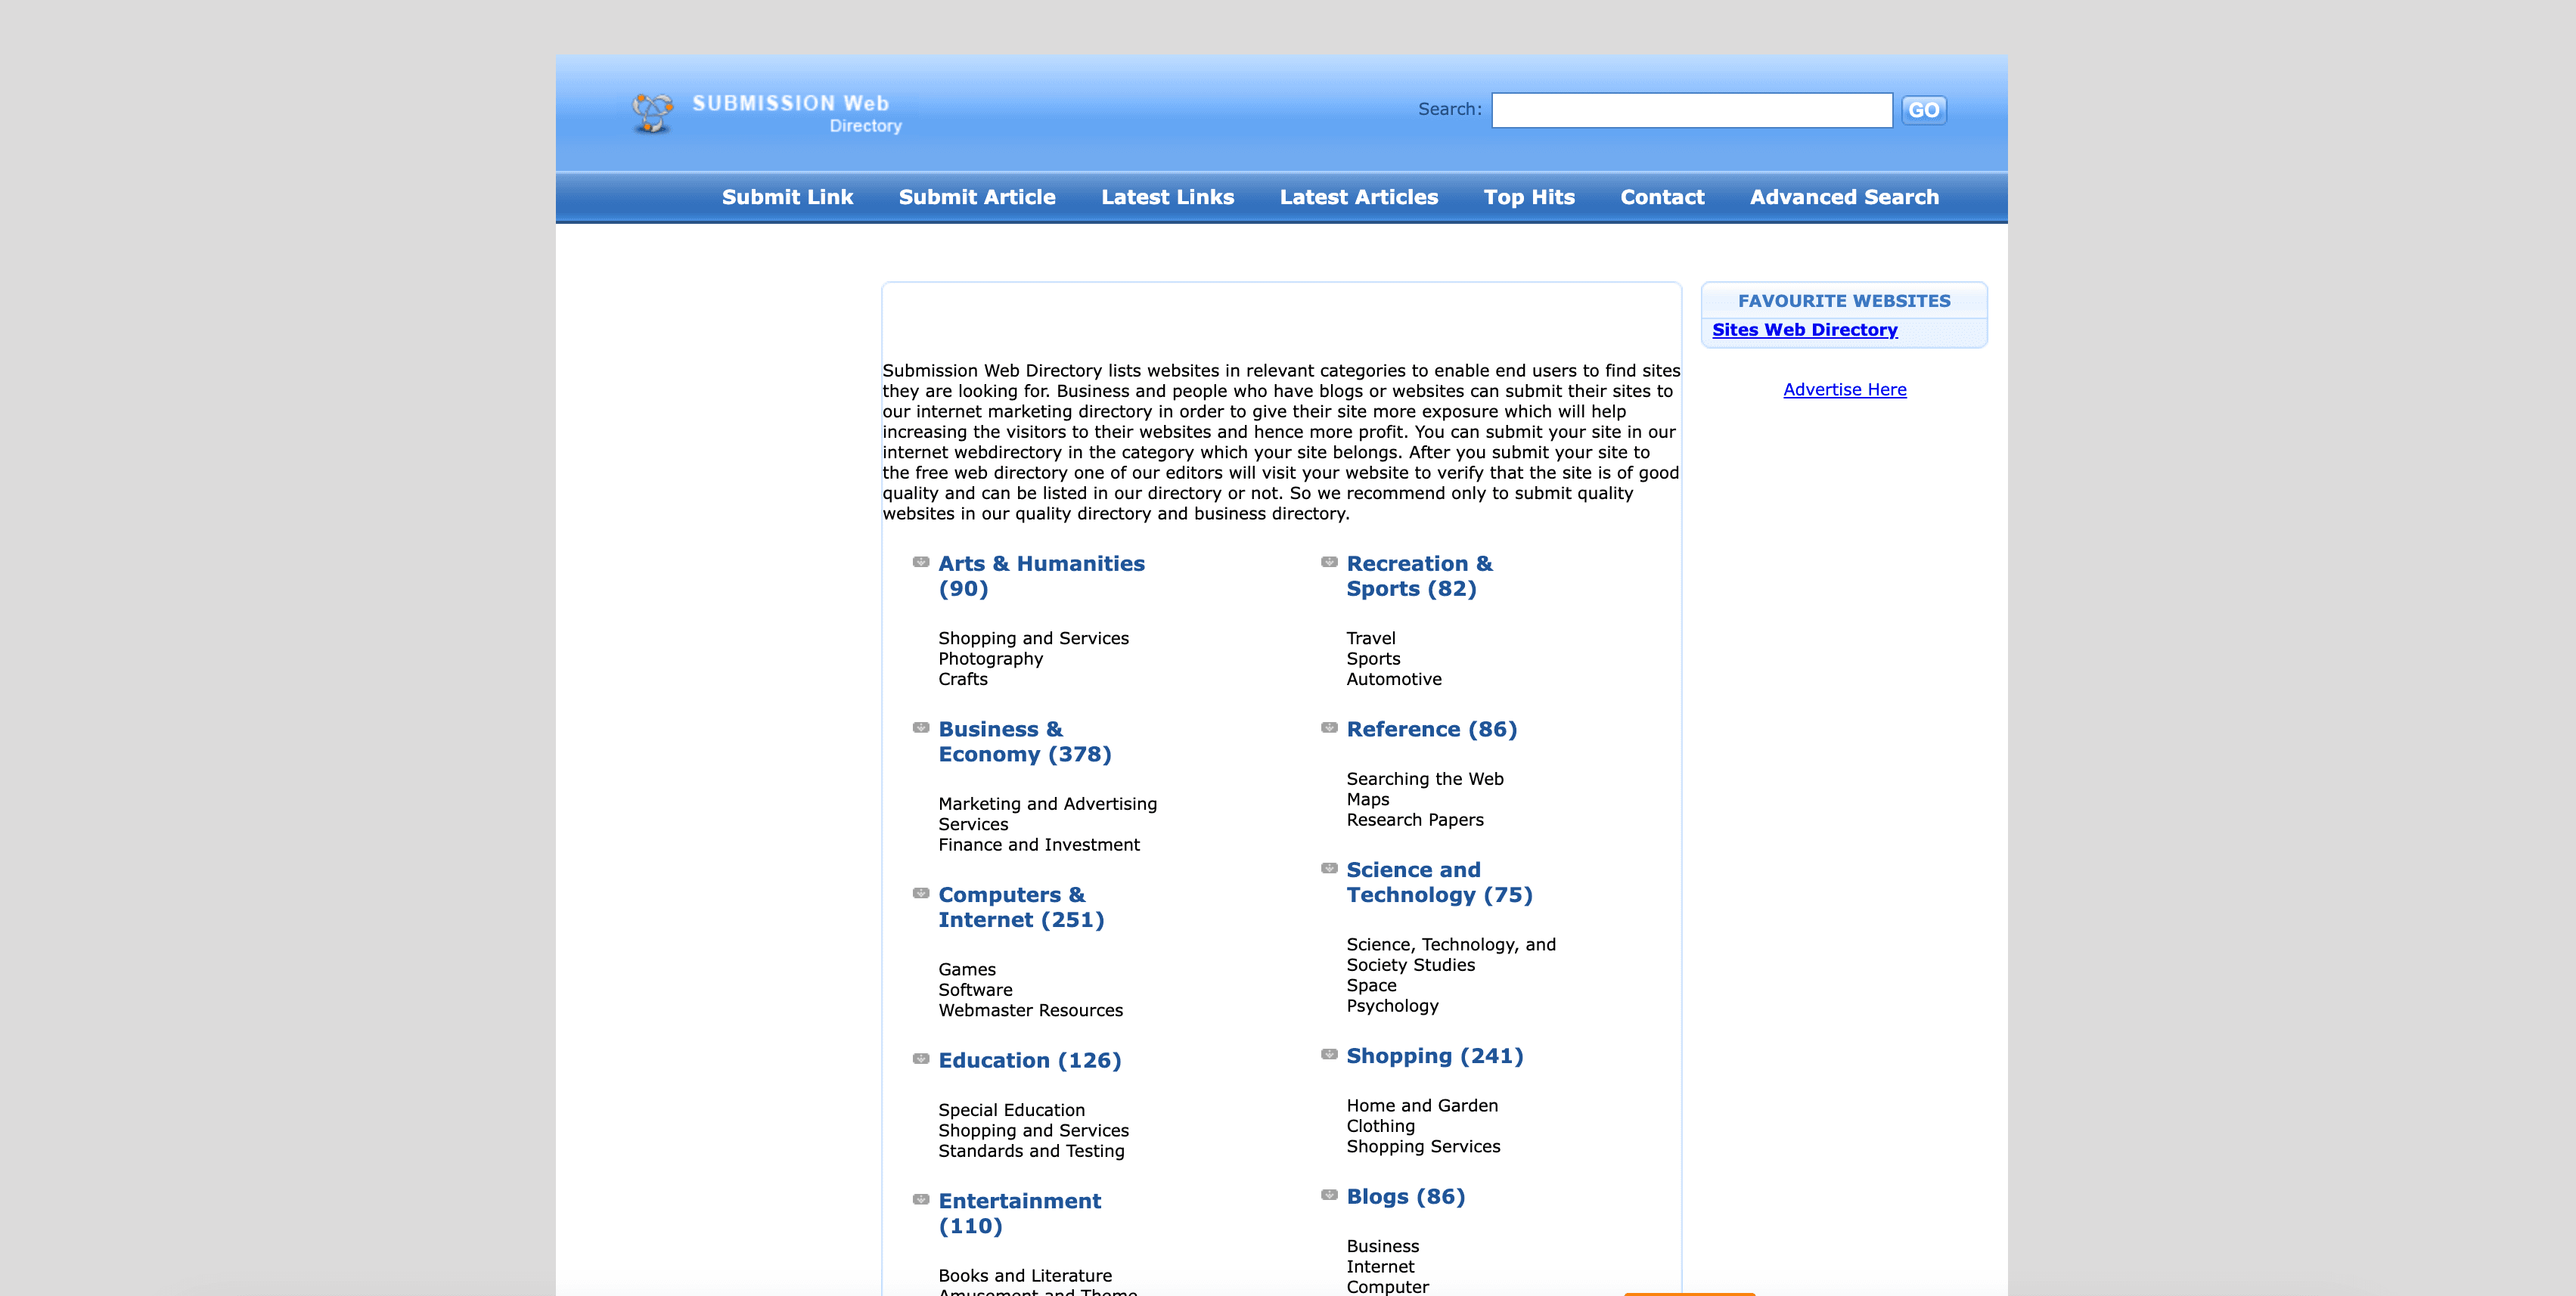Select Research Papers subcategory
The width and height of the screenshot is (2576, 1296).
pos(1414,820)
